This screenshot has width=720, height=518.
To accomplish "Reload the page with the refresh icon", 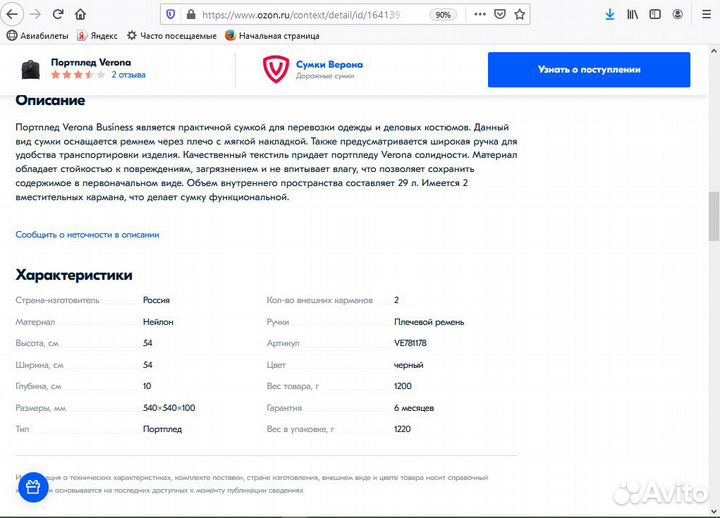I will [58, 15].
